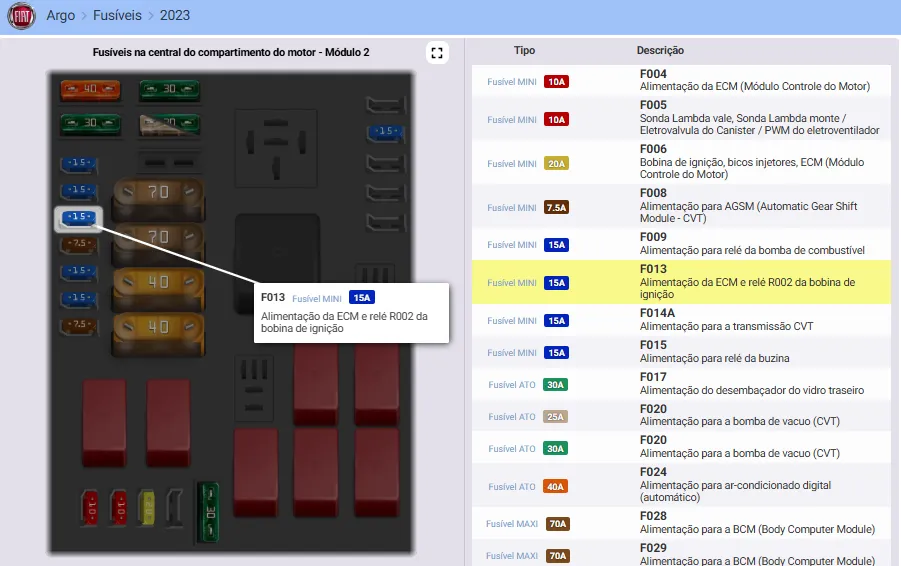Select the F020 row with 25A badge

click(x=681, y=416)
